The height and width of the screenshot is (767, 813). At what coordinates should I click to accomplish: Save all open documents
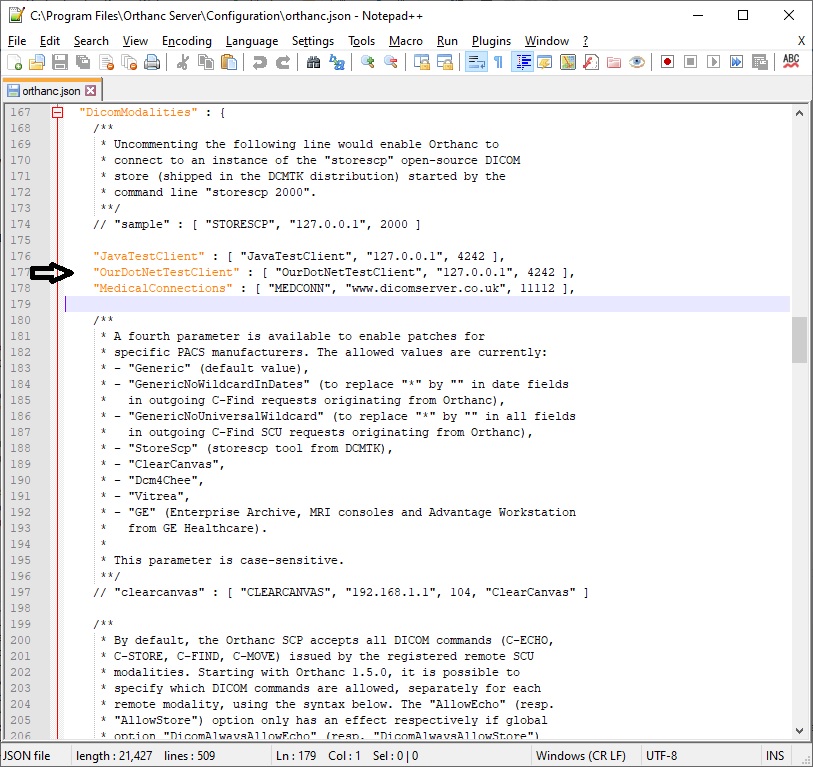pyautogui.click(x=81, y=62)
